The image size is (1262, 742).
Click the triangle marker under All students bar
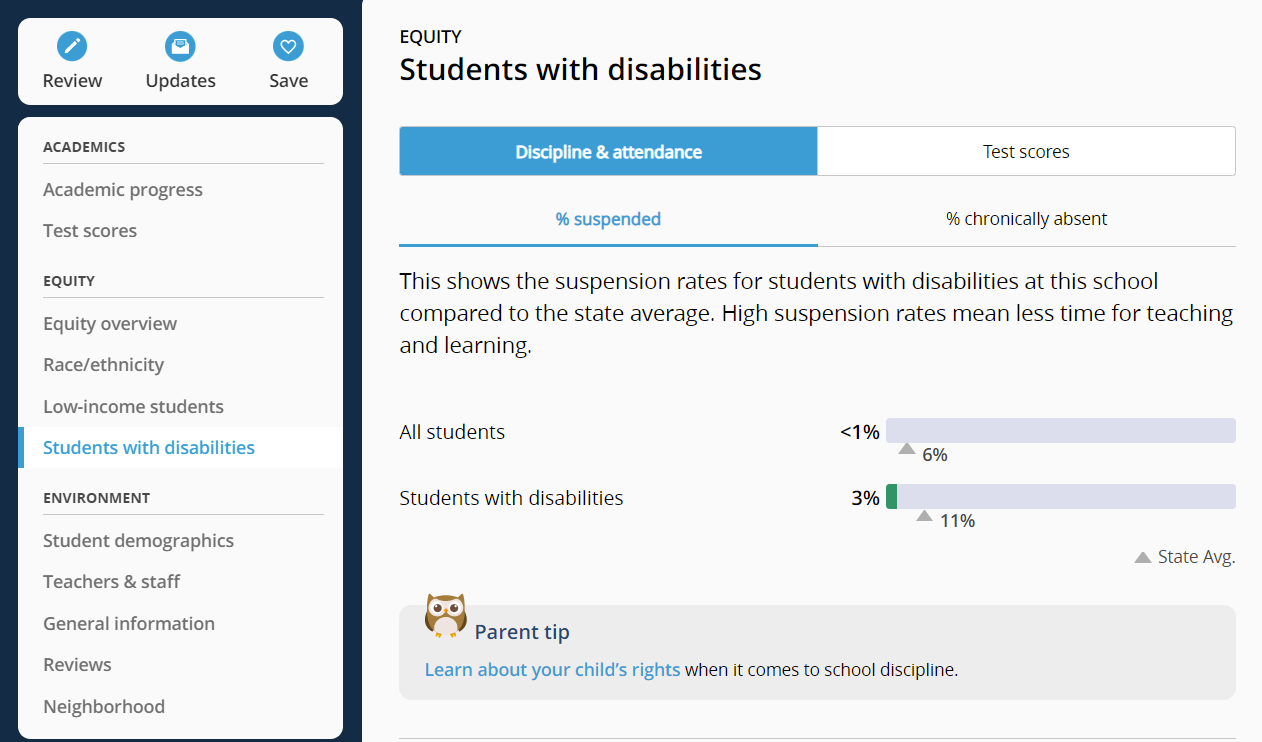pyautogui.click(x=906, y=449)
